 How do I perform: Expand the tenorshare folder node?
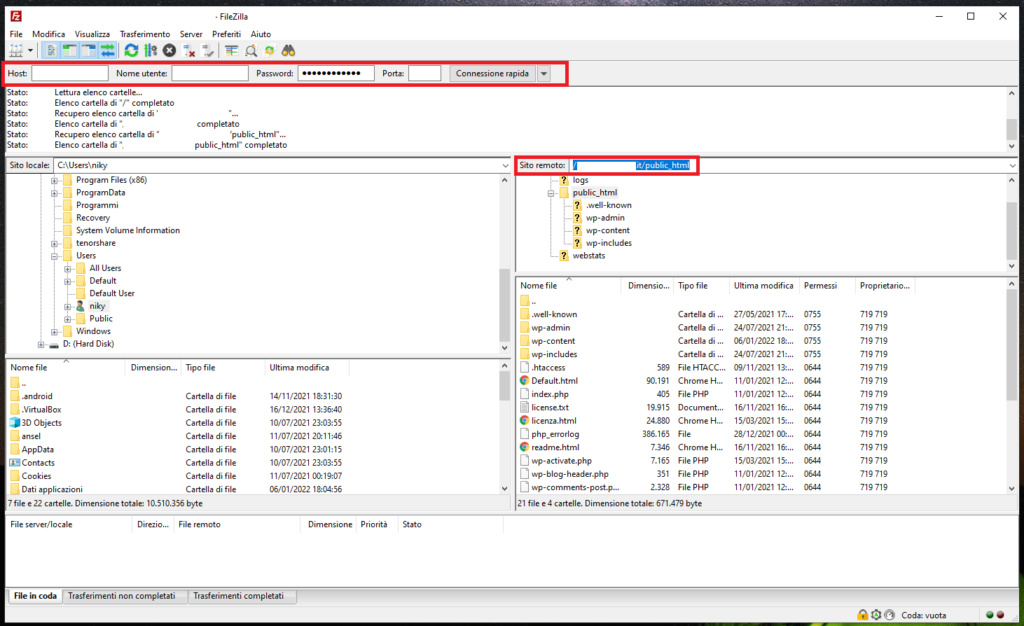[55, 243]
